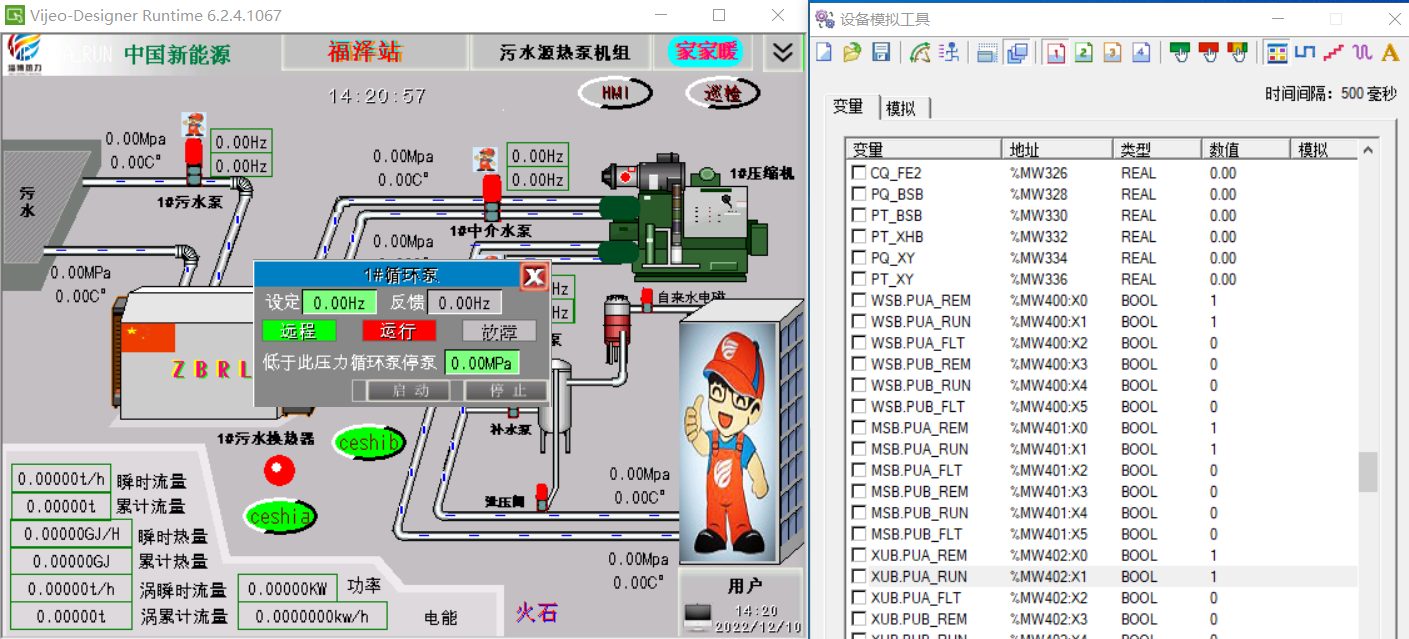
Task: Select the page 3 toolbar icon
Action: click(x=1112, y=53)
